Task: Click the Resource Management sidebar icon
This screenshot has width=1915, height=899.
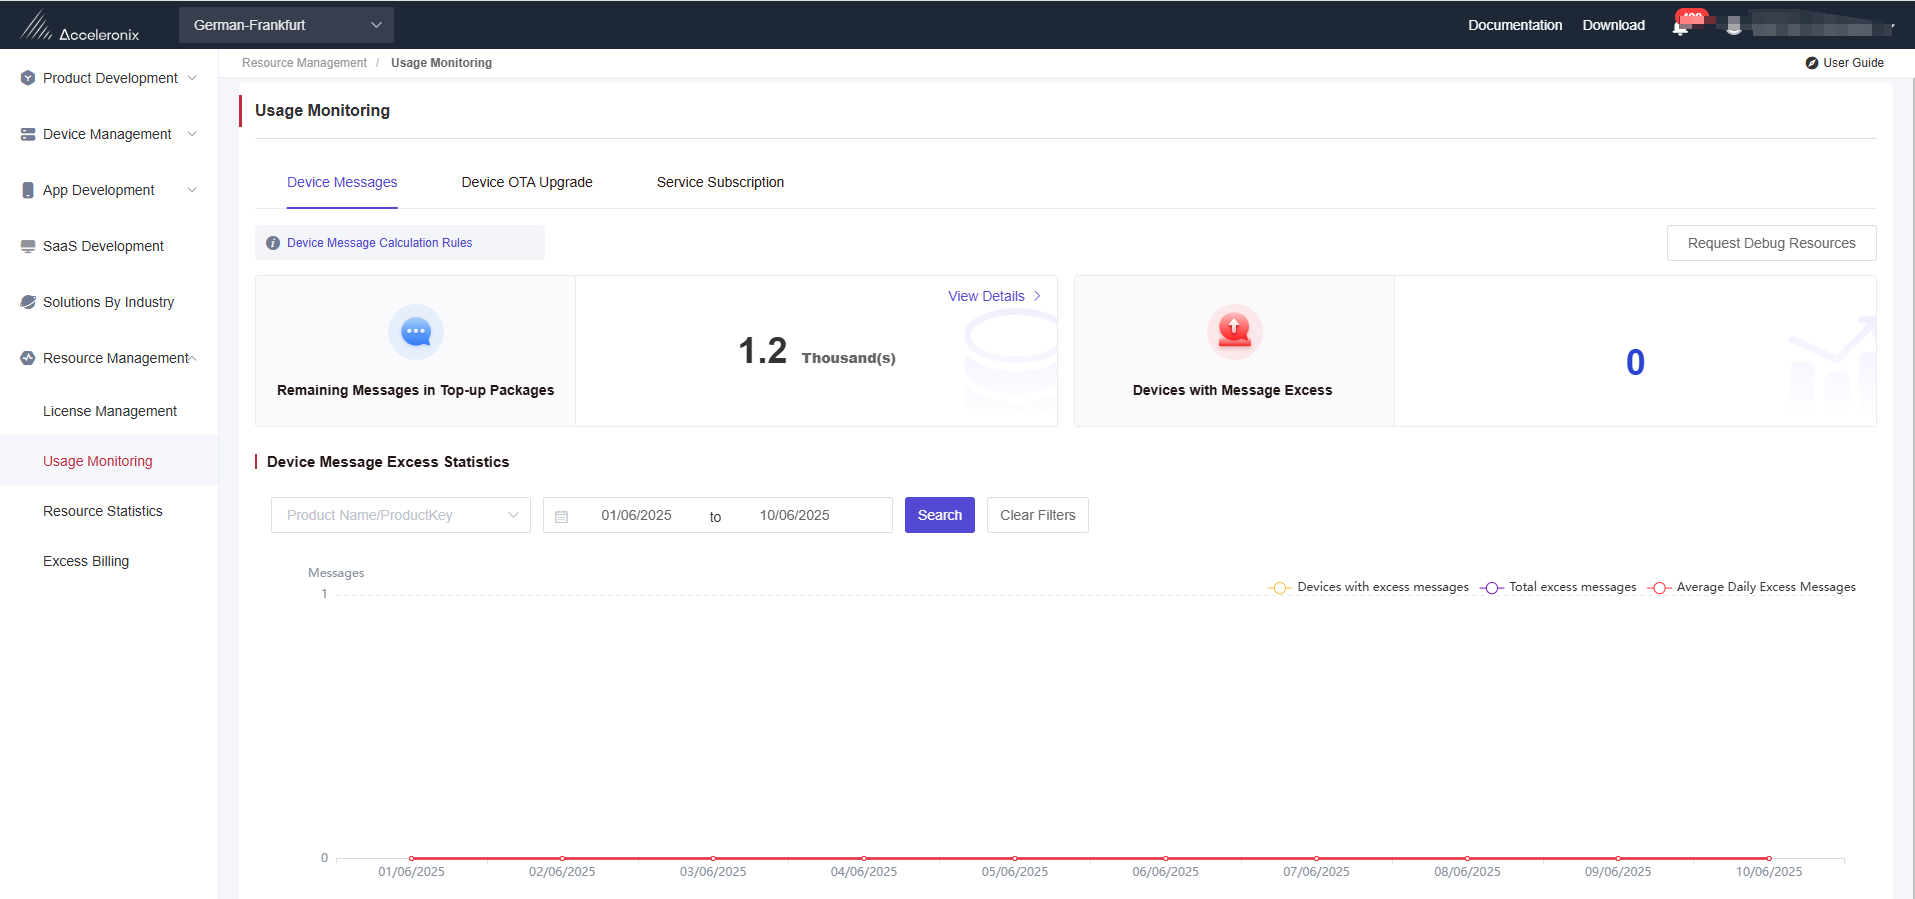Action: [28, 358]
